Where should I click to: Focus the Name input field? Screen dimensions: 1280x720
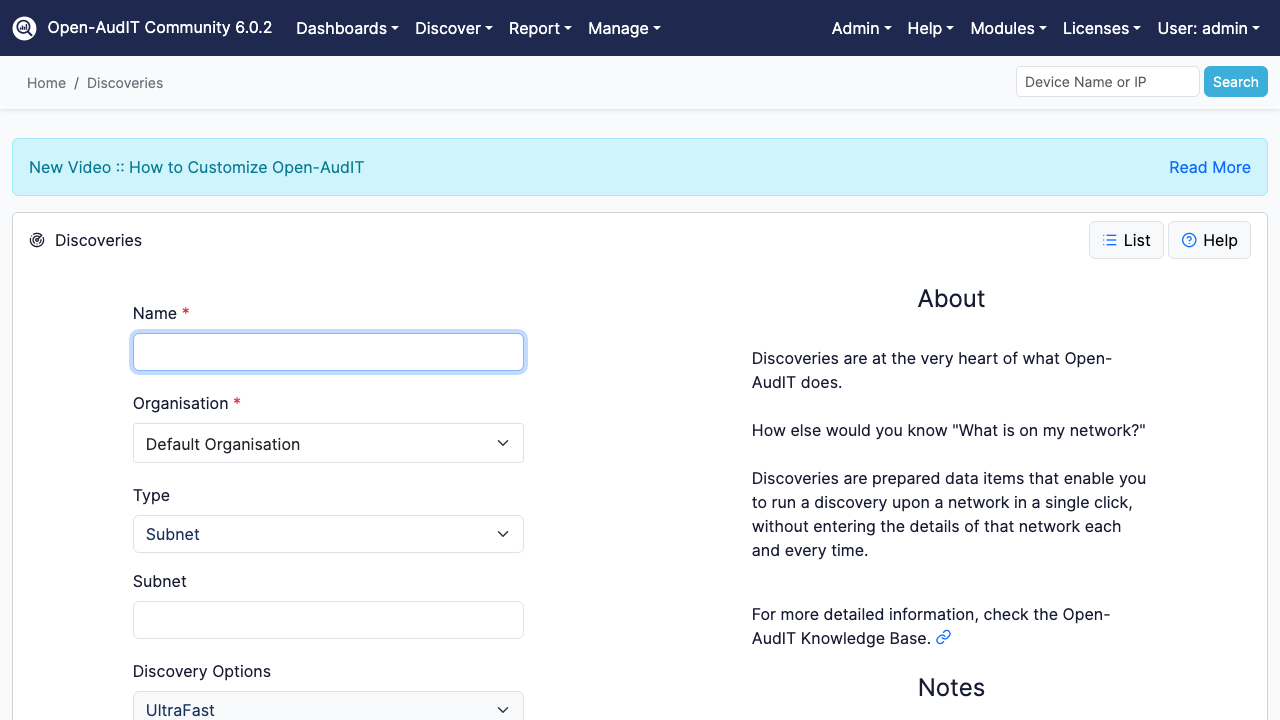pos(328,352)
